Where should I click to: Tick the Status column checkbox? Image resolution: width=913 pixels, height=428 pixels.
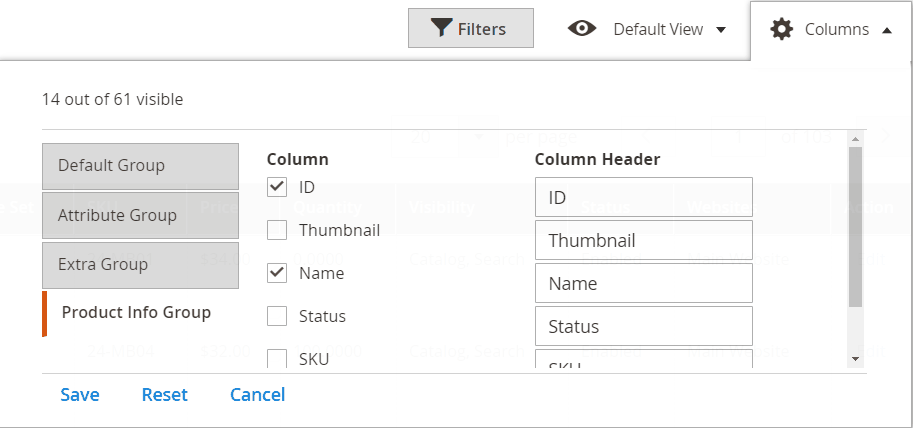click(277, 316)
